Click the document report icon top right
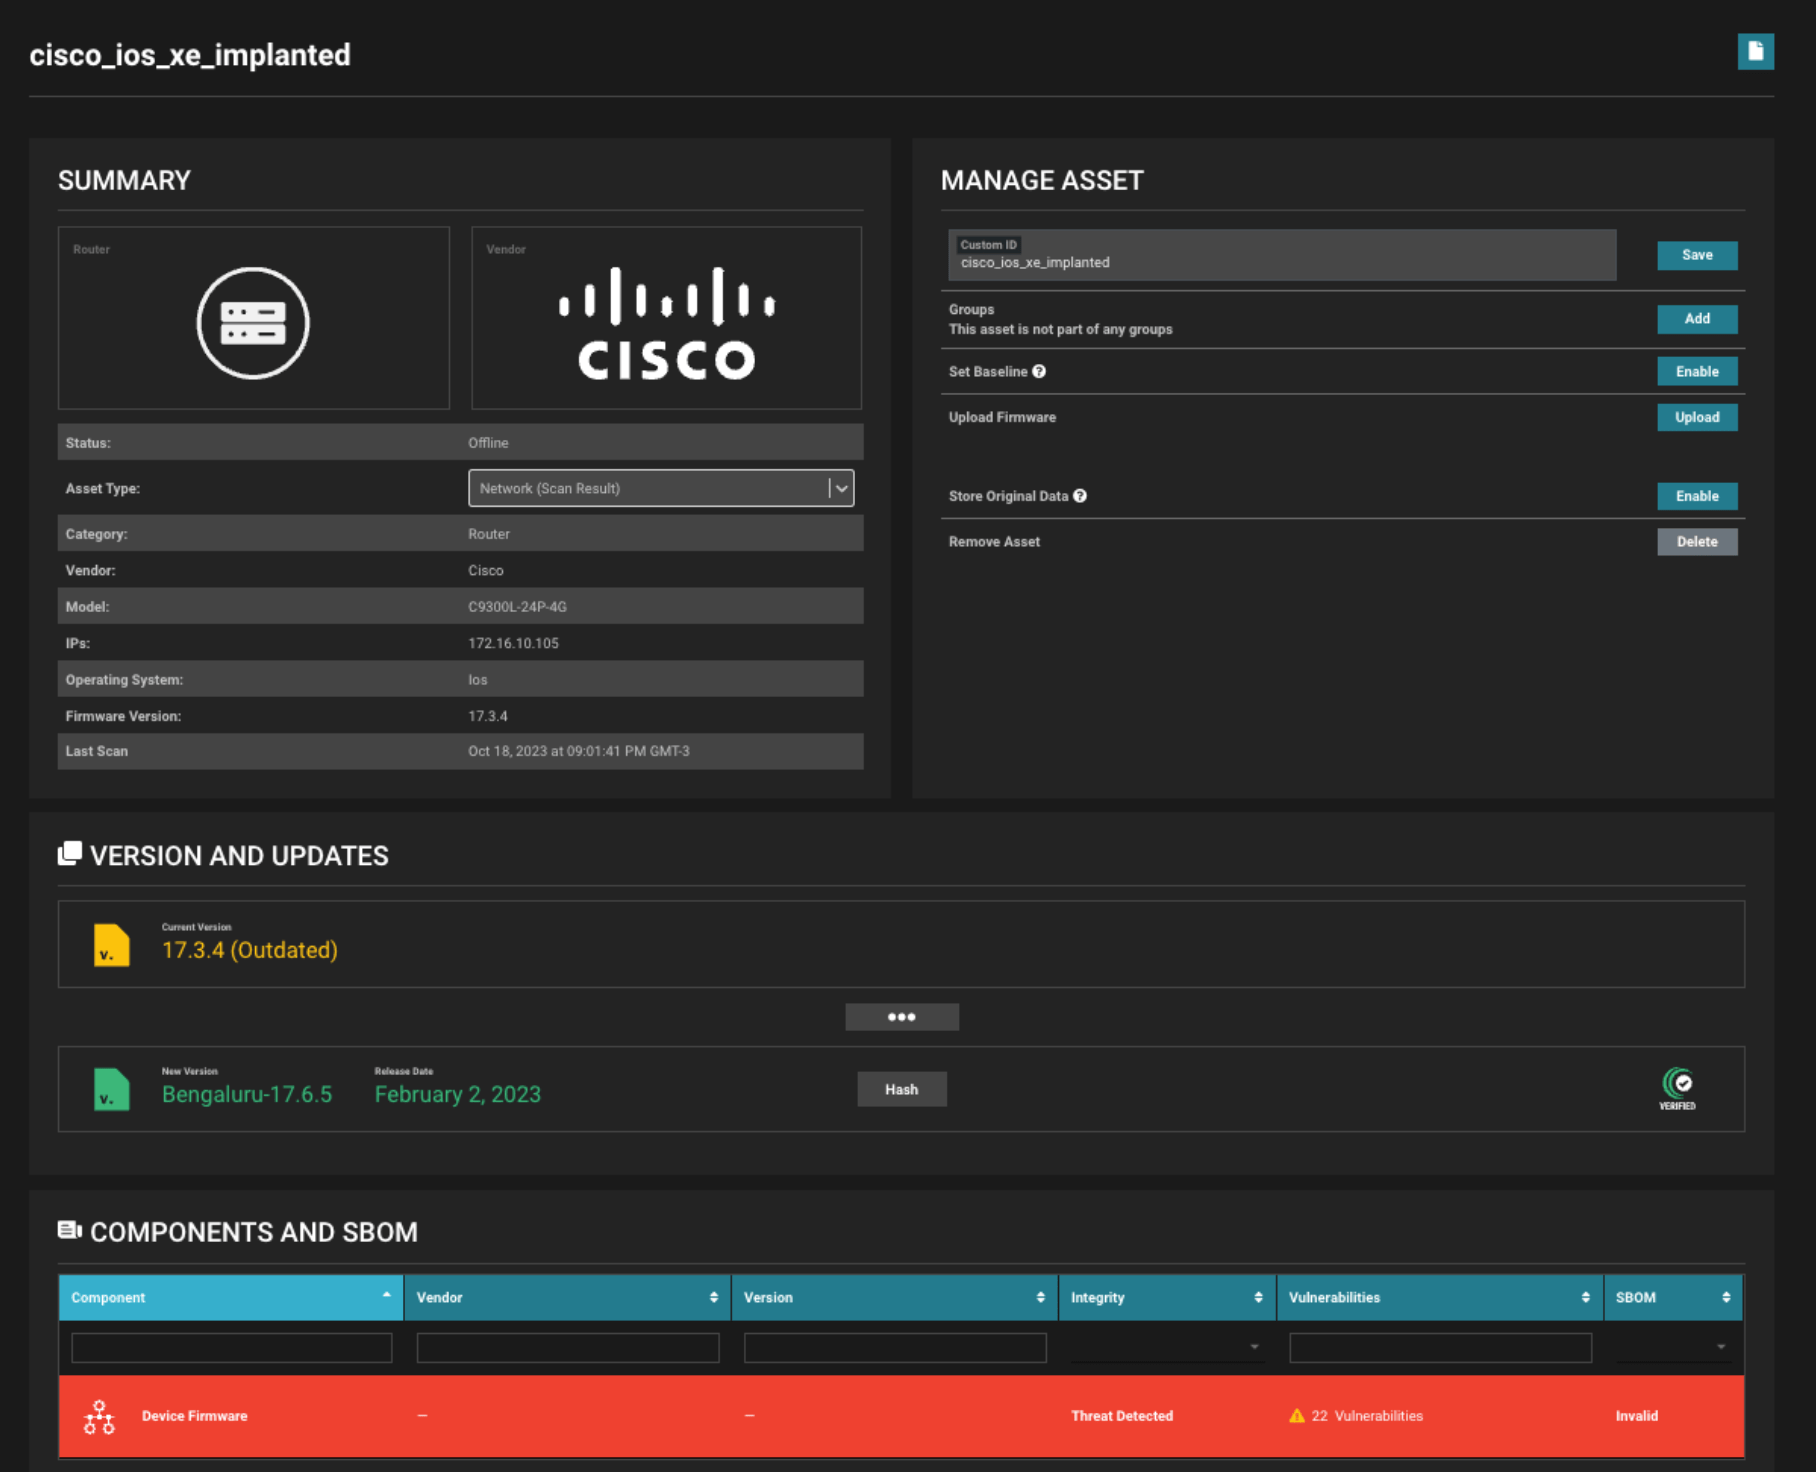The width and height of the screenshot is (1816, 1472). point(1758,52)
